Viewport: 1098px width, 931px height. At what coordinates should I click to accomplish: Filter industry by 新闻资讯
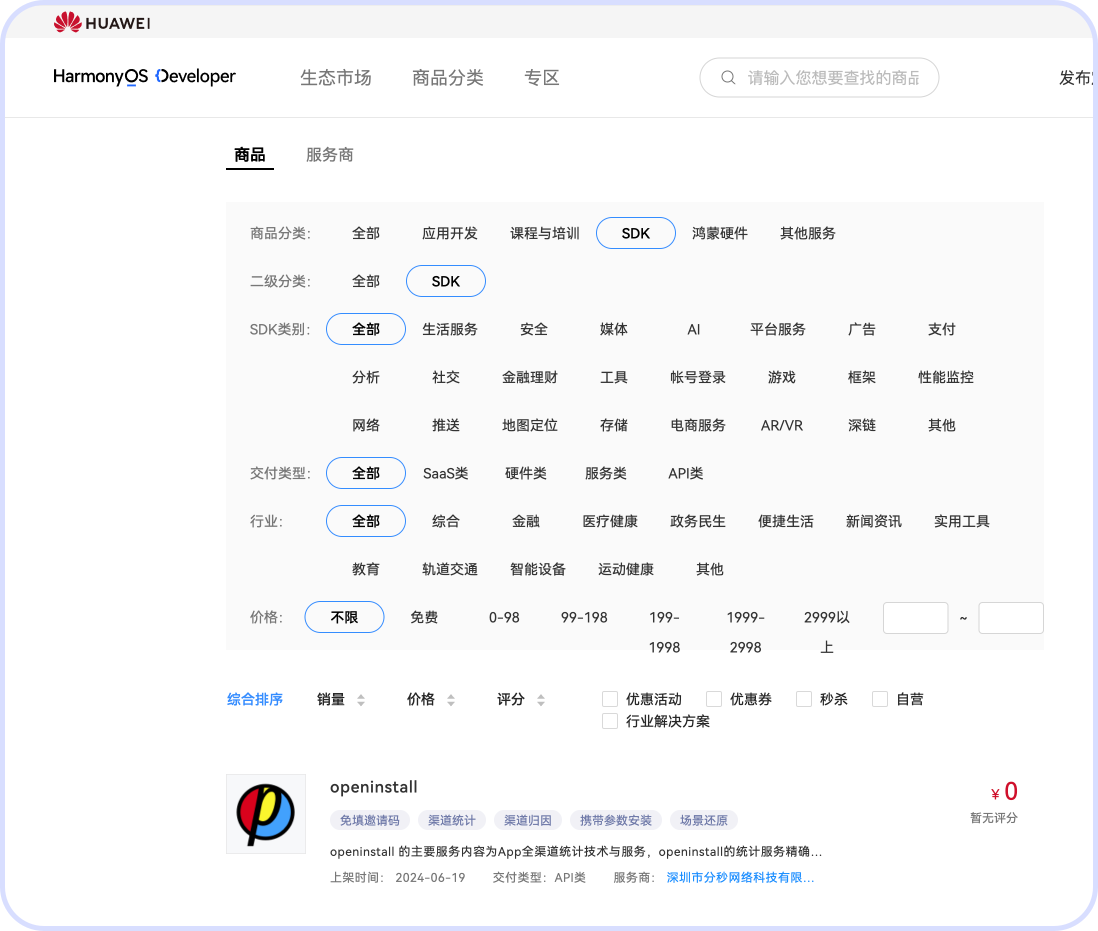(x=874, y=522)
